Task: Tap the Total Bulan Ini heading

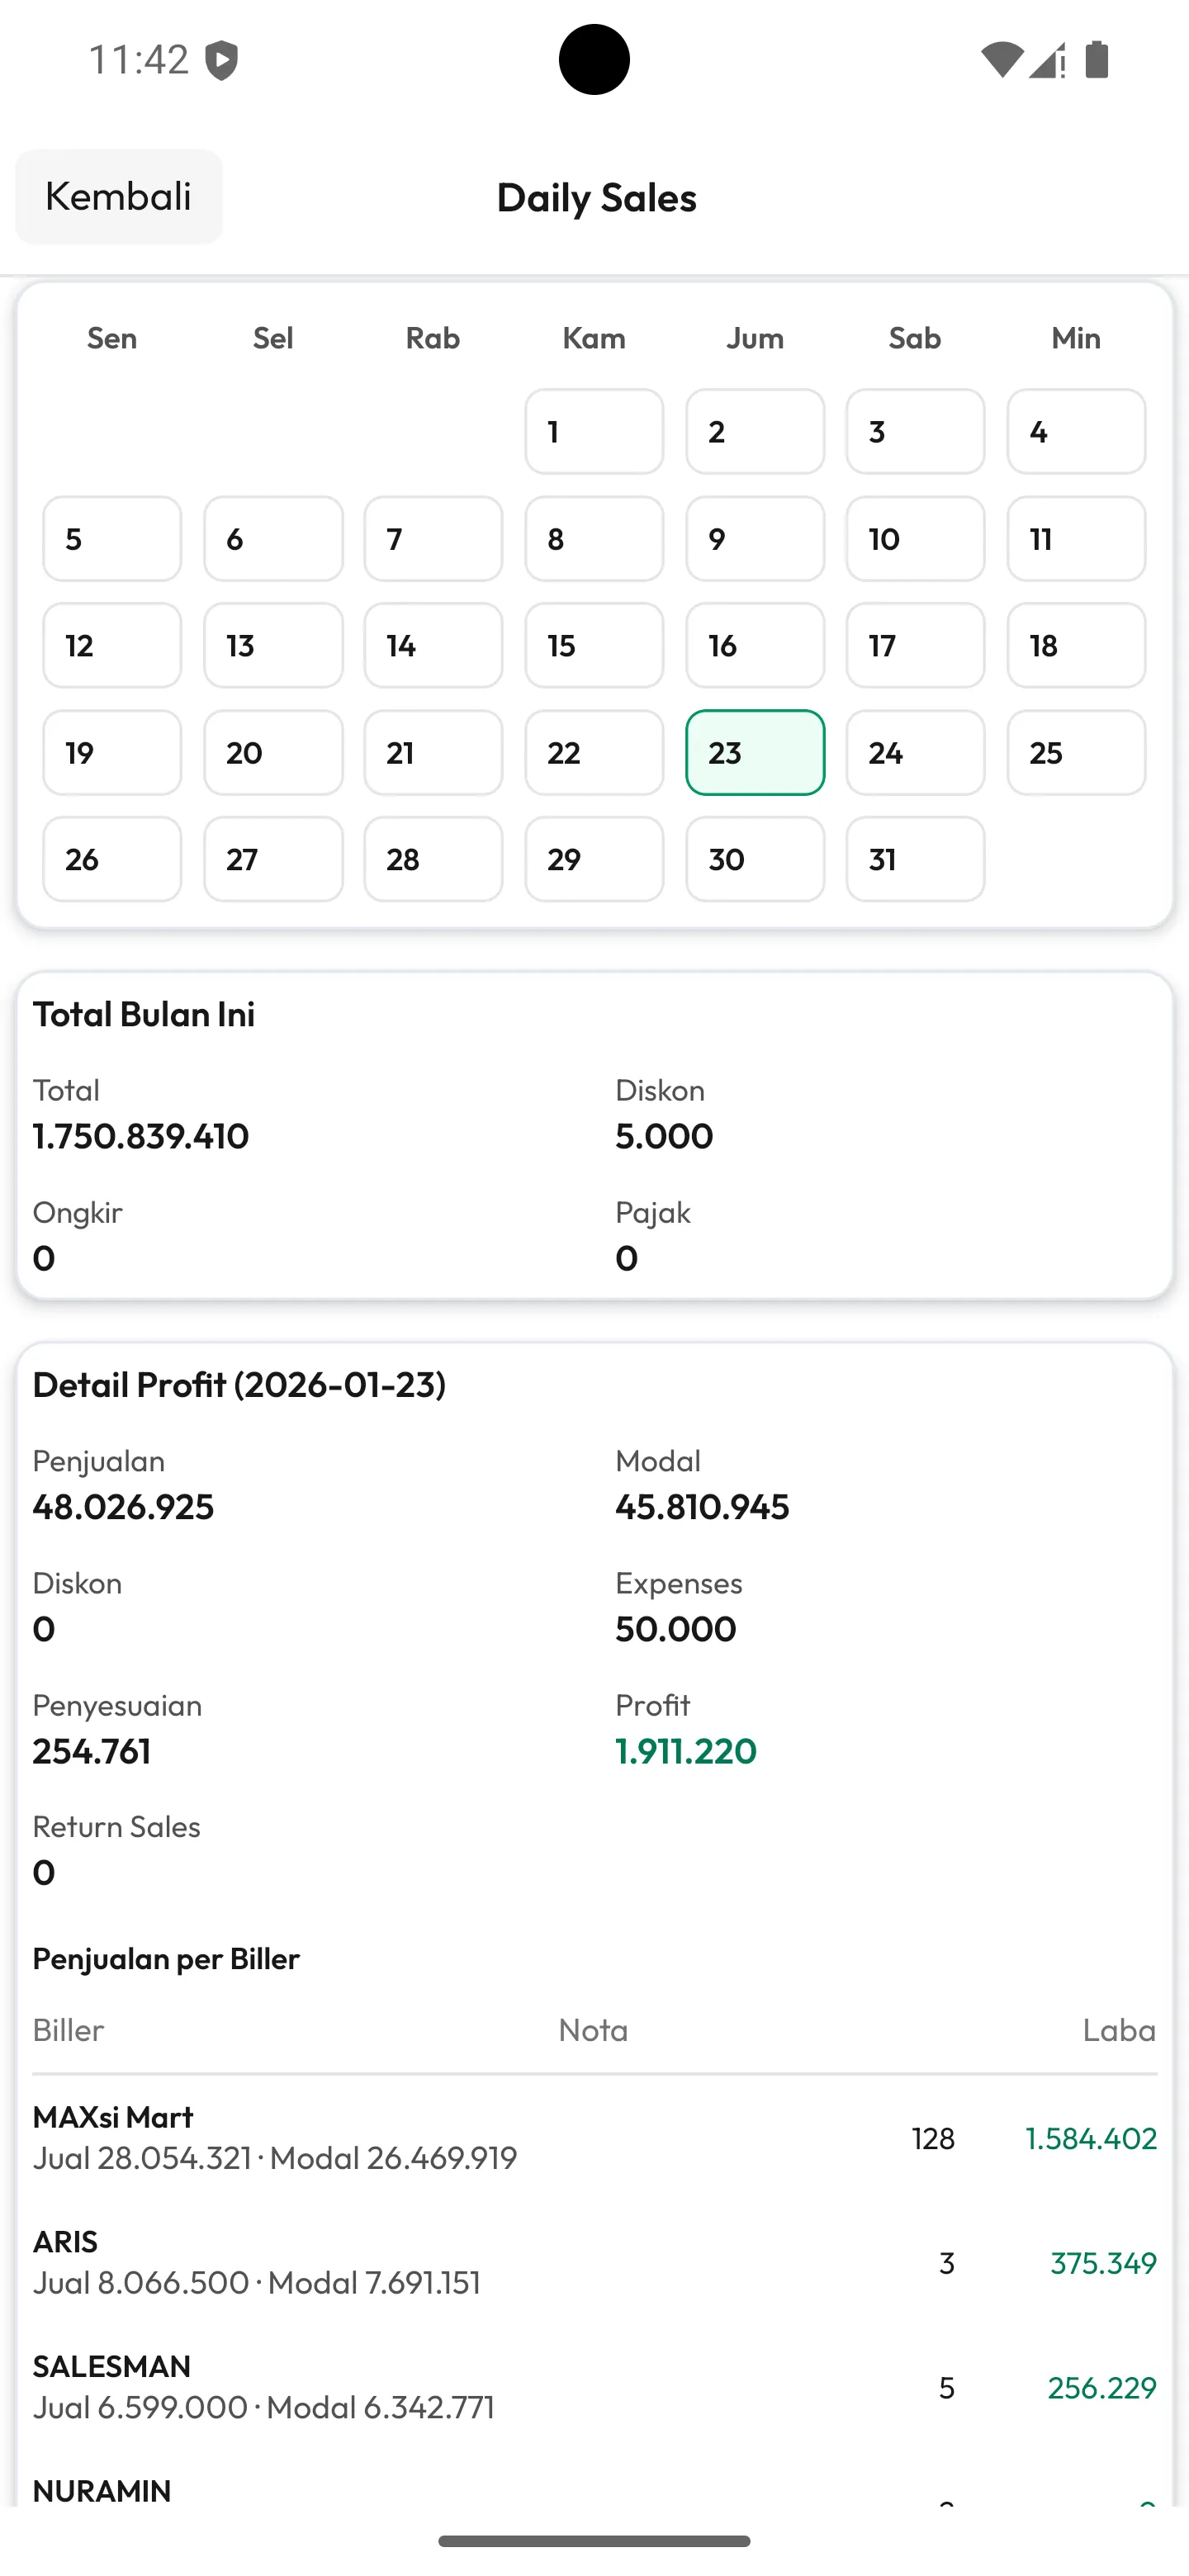Action: 144,1014
